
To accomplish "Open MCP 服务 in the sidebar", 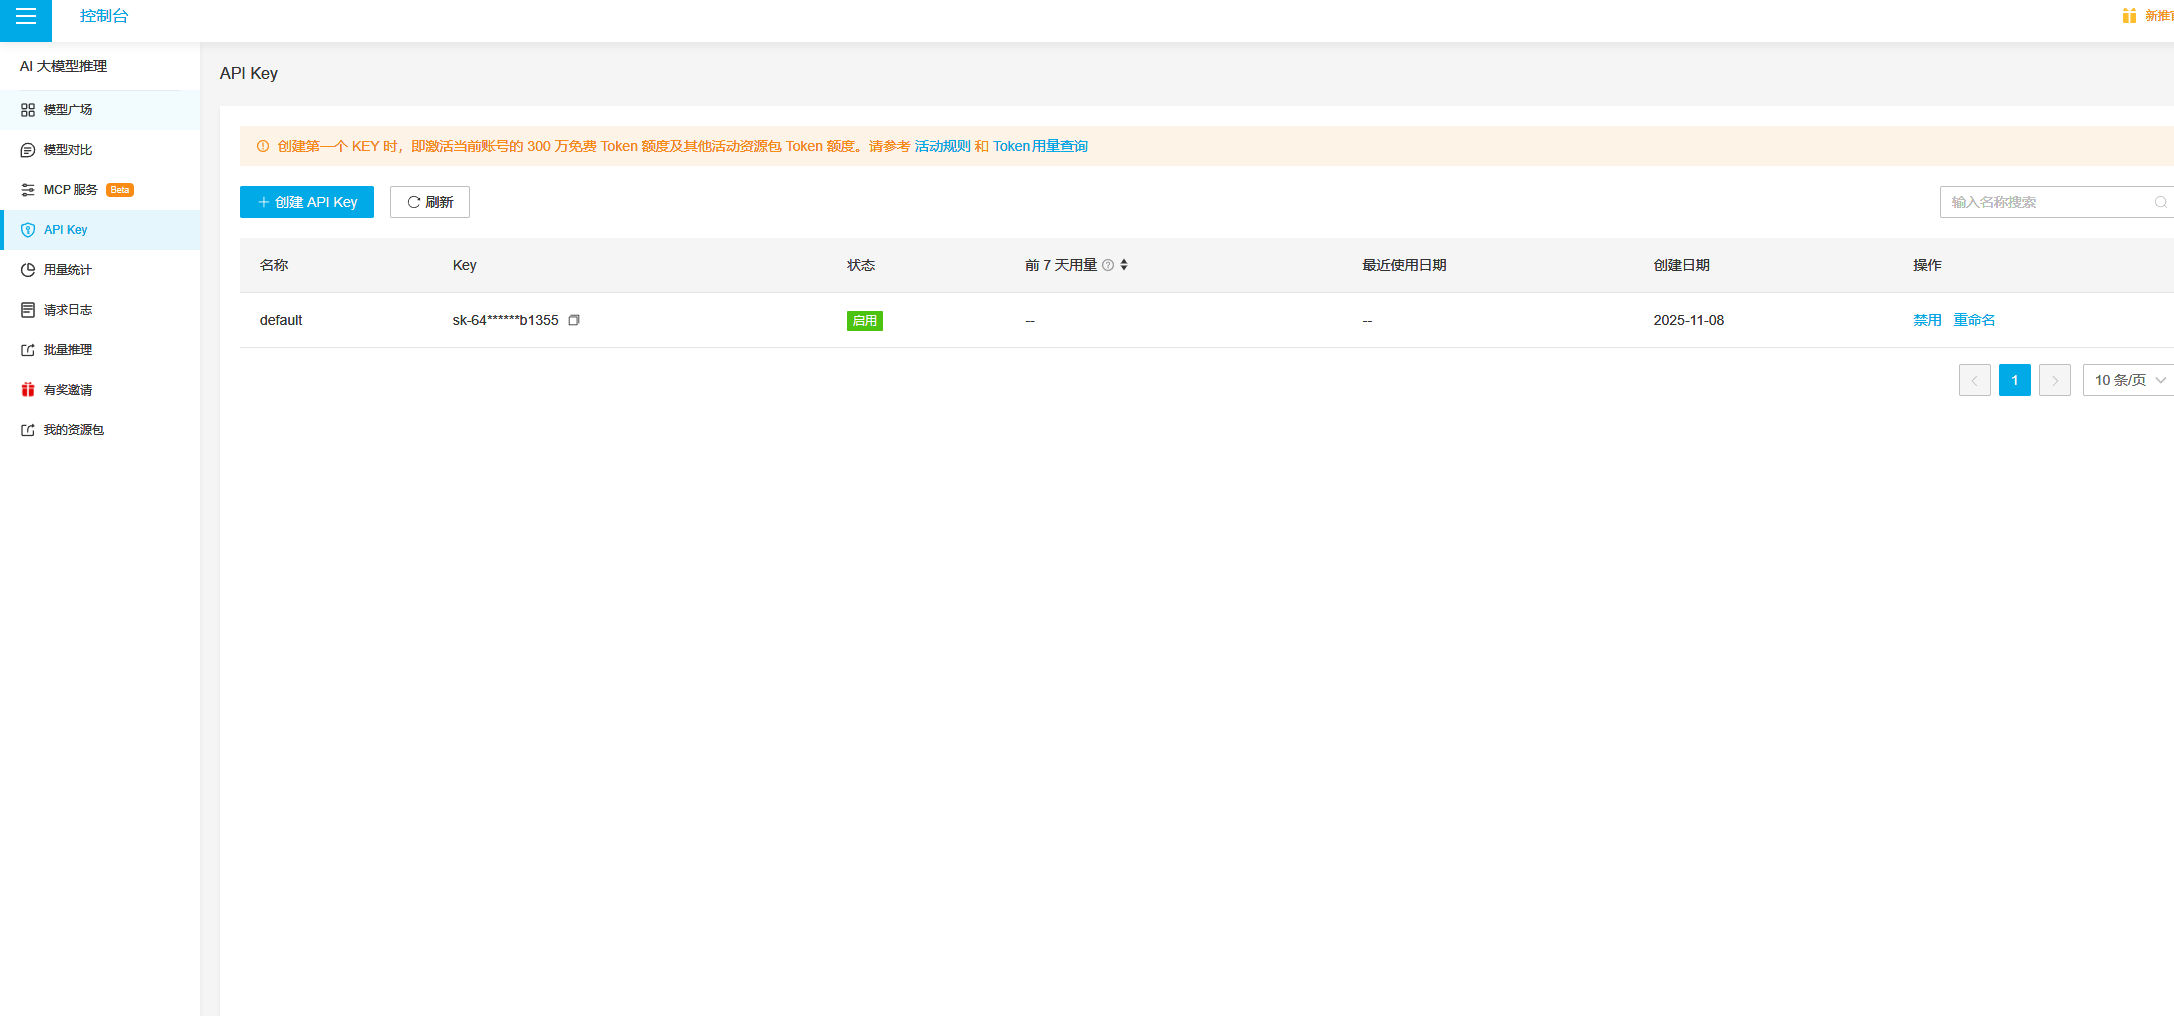I will (100, 190).
